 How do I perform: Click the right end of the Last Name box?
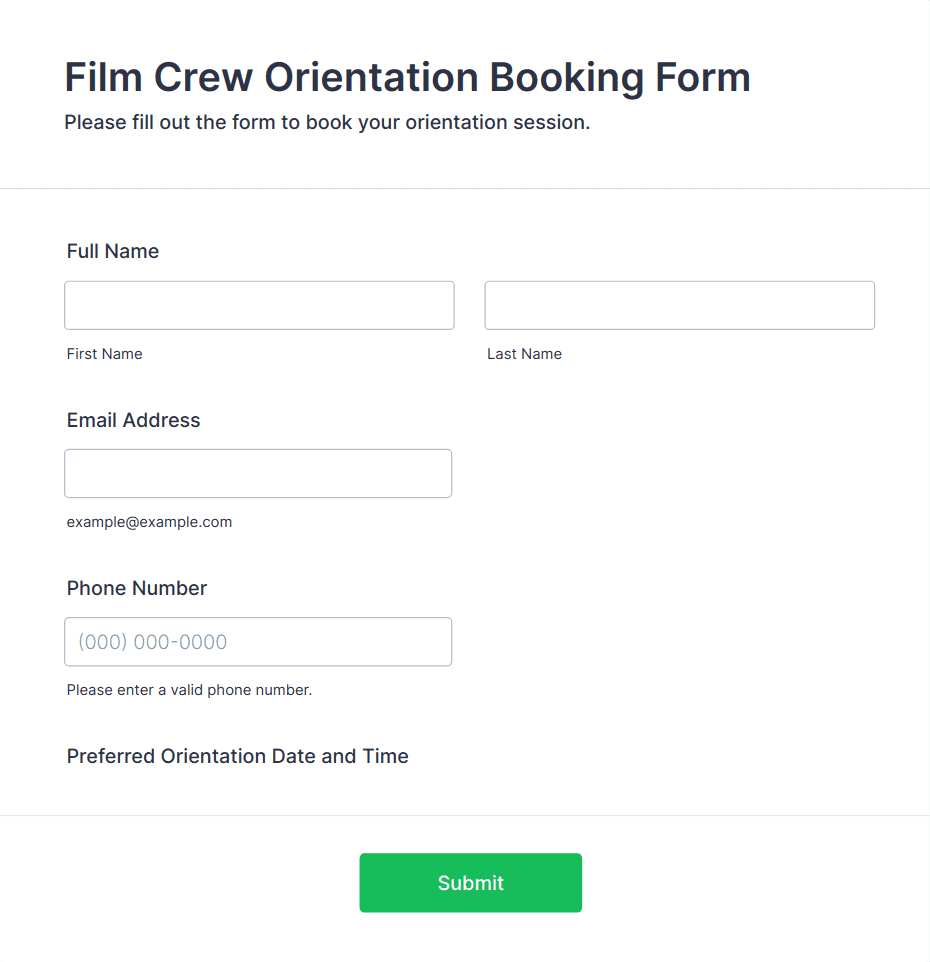pyautogui.click(x=868, y=305)
